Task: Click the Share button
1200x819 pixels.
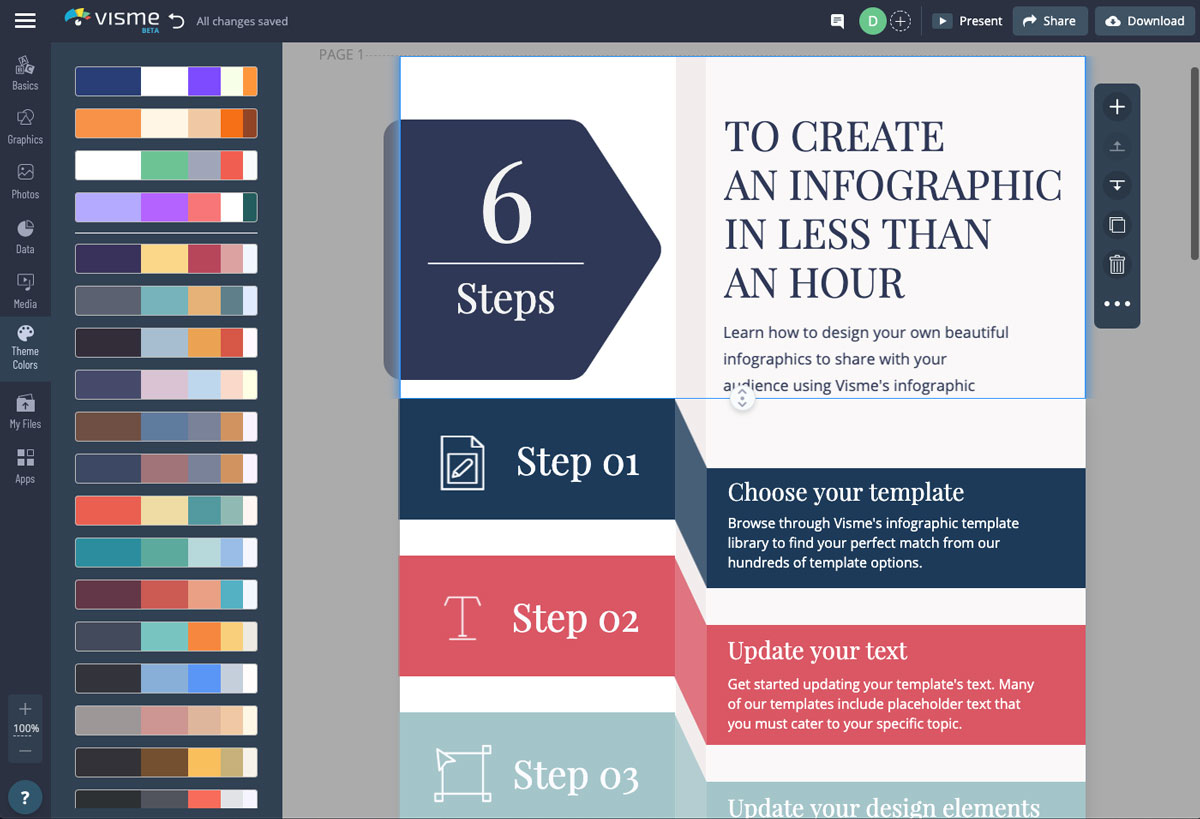Action: point(1049,21)
